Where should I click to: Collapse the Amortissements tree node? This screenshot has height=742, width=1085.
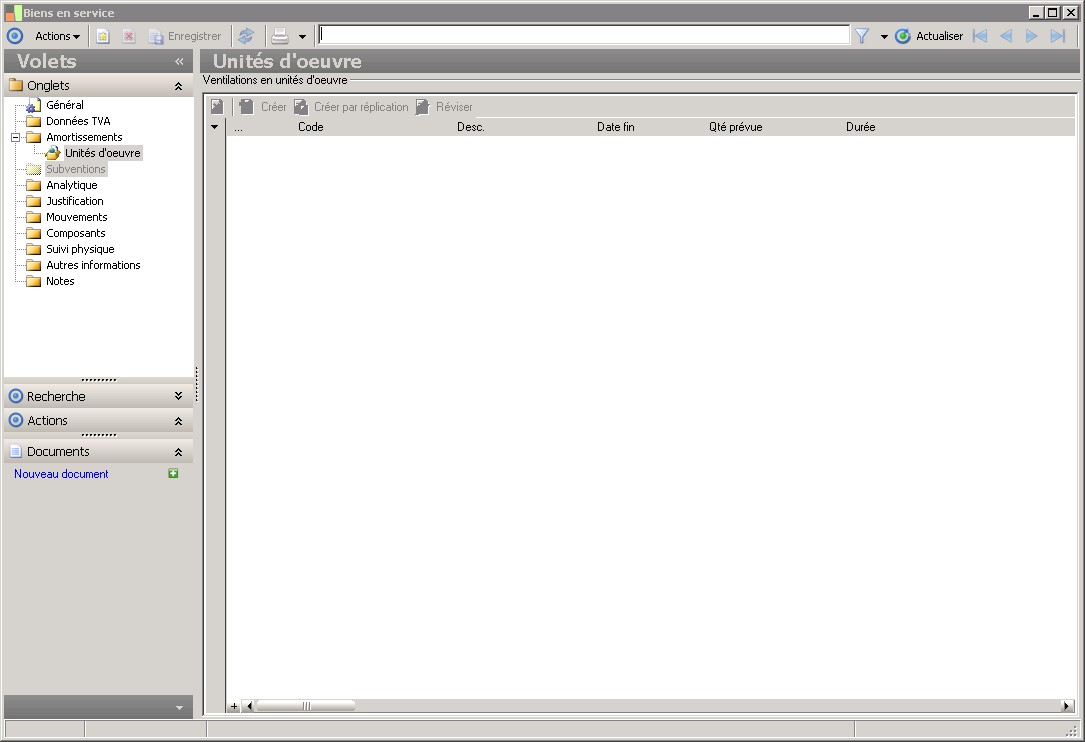coord(15,137)
